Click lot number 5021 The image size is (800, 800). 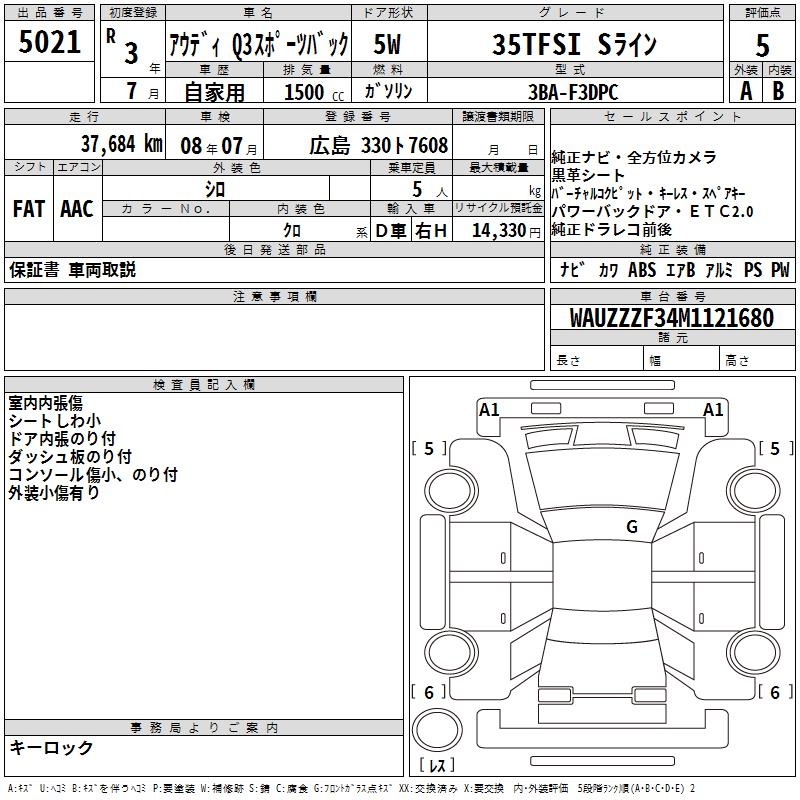point(49,42)
